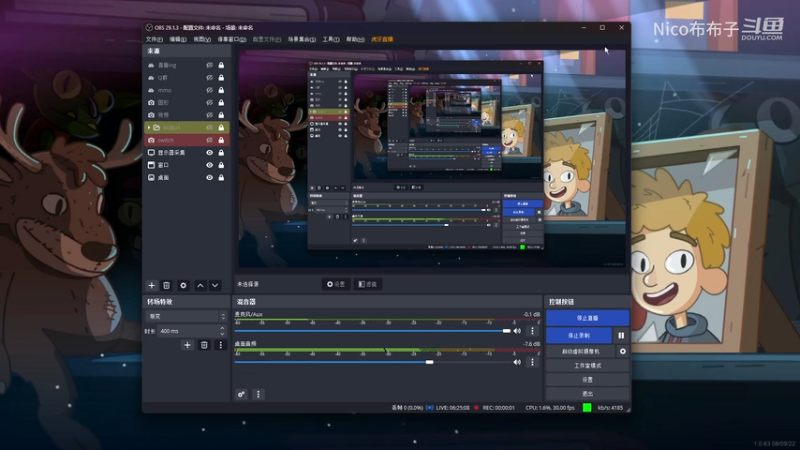Viewport: 800px width, 450px height.
Task: Open mixer dock menu dots at bottom
Action: point(258,394)
